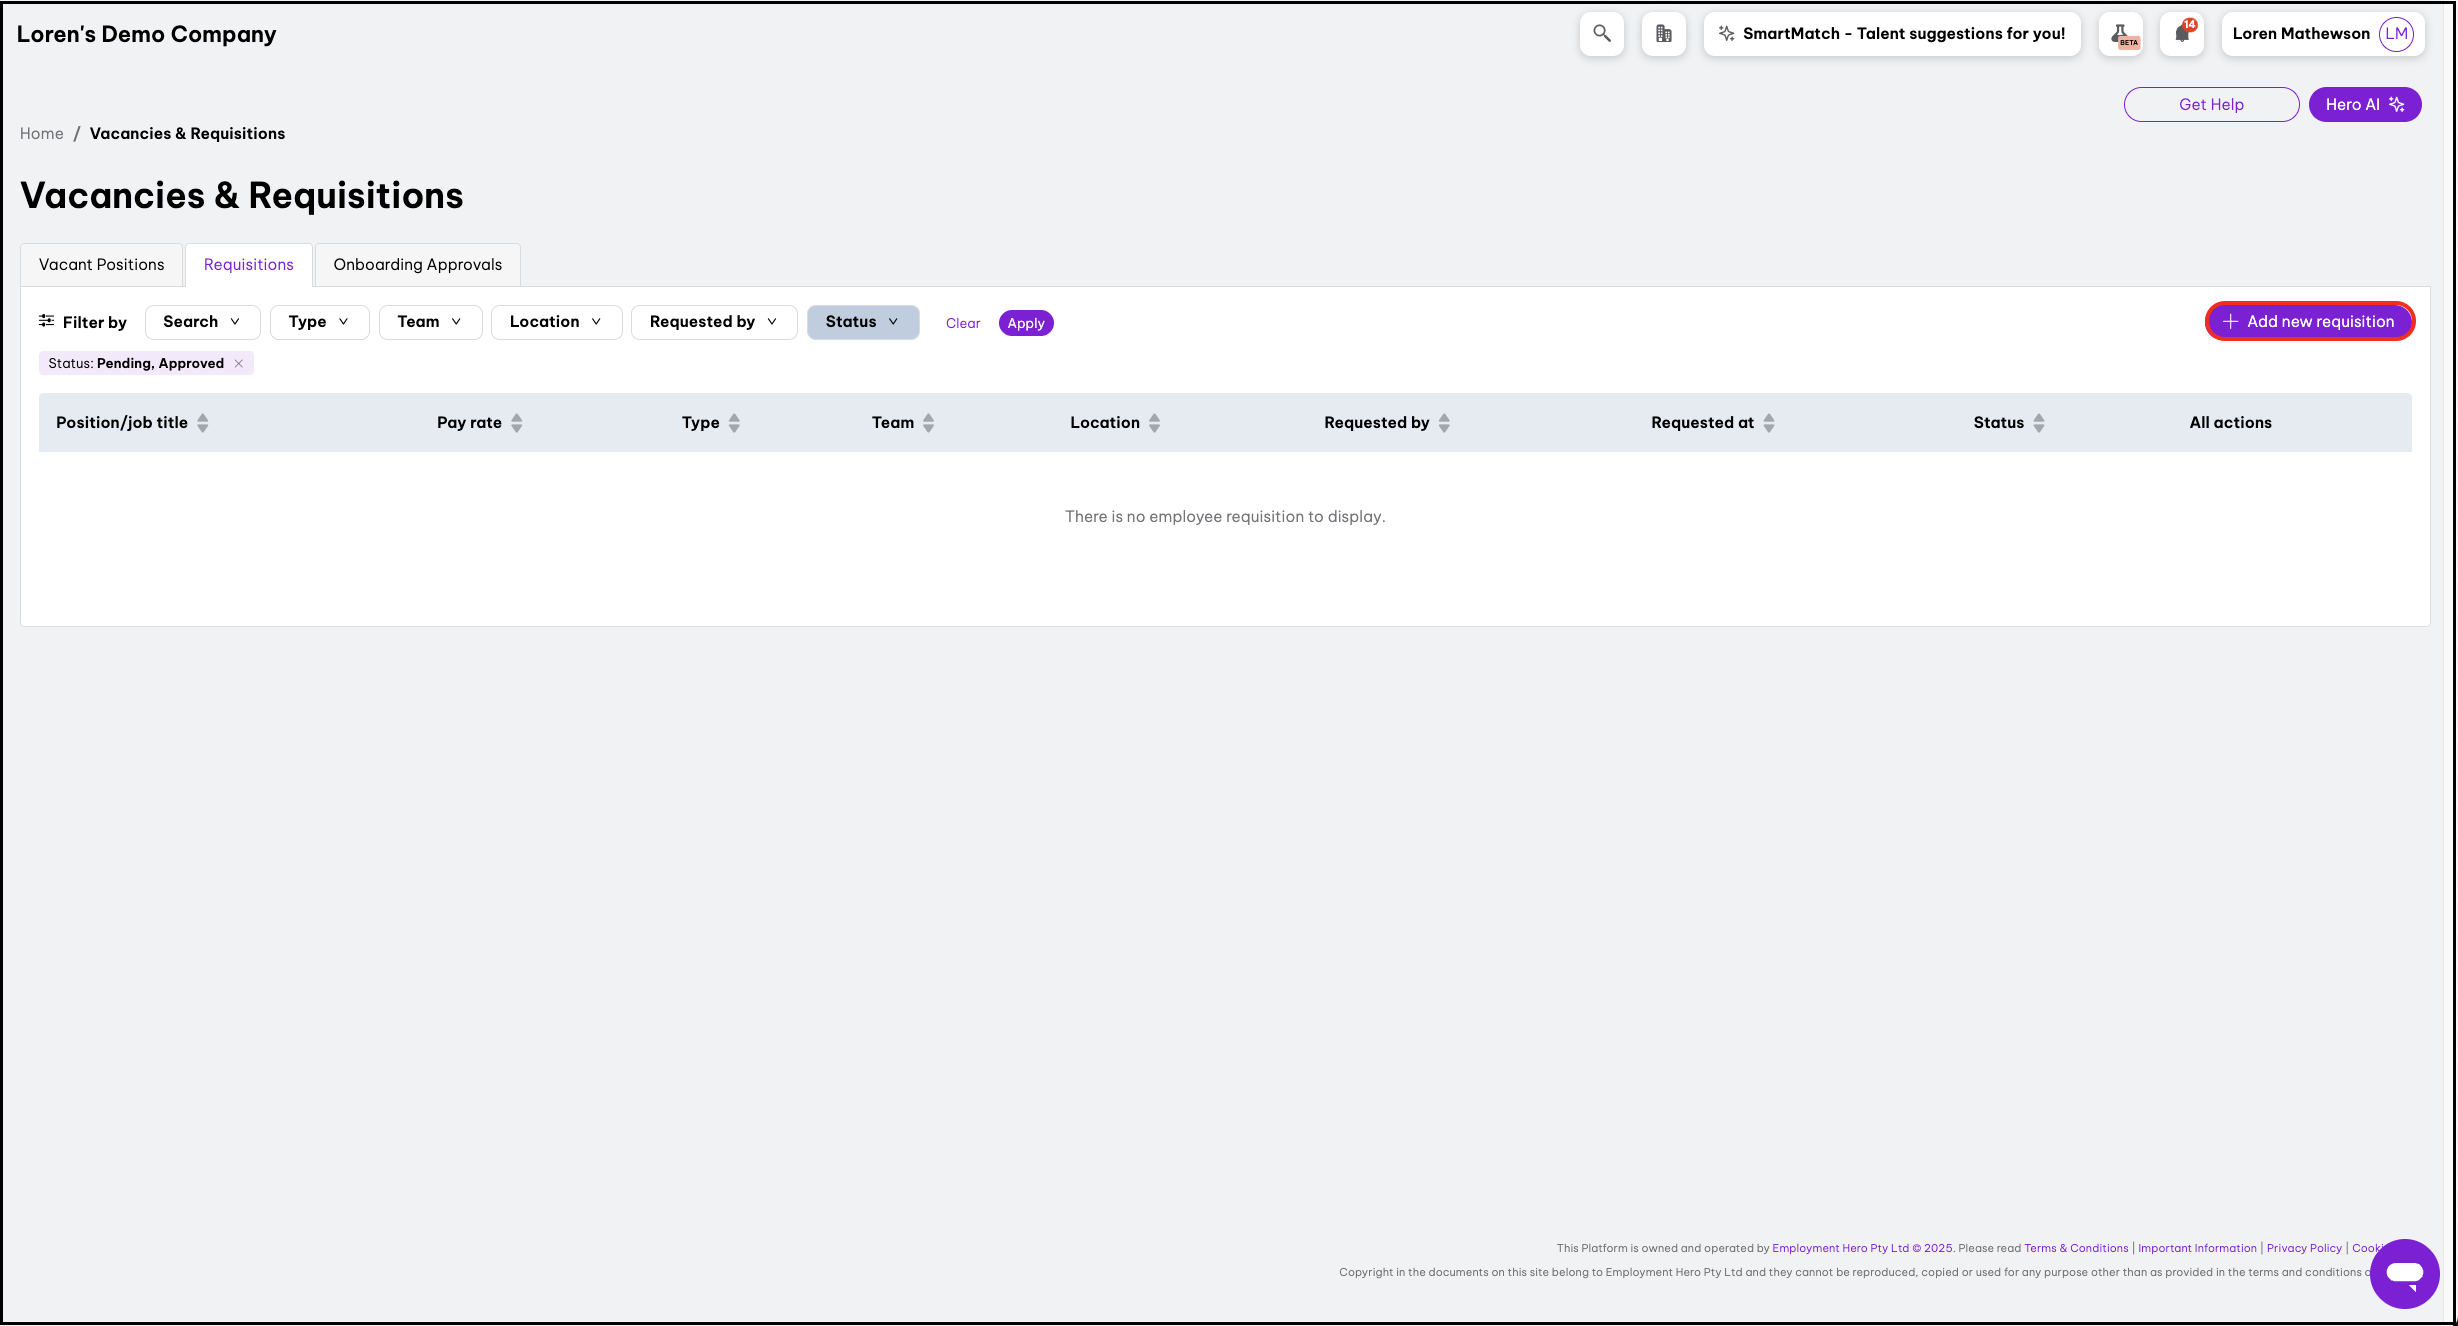Expand the Status filter dropdown

(862, 322)
